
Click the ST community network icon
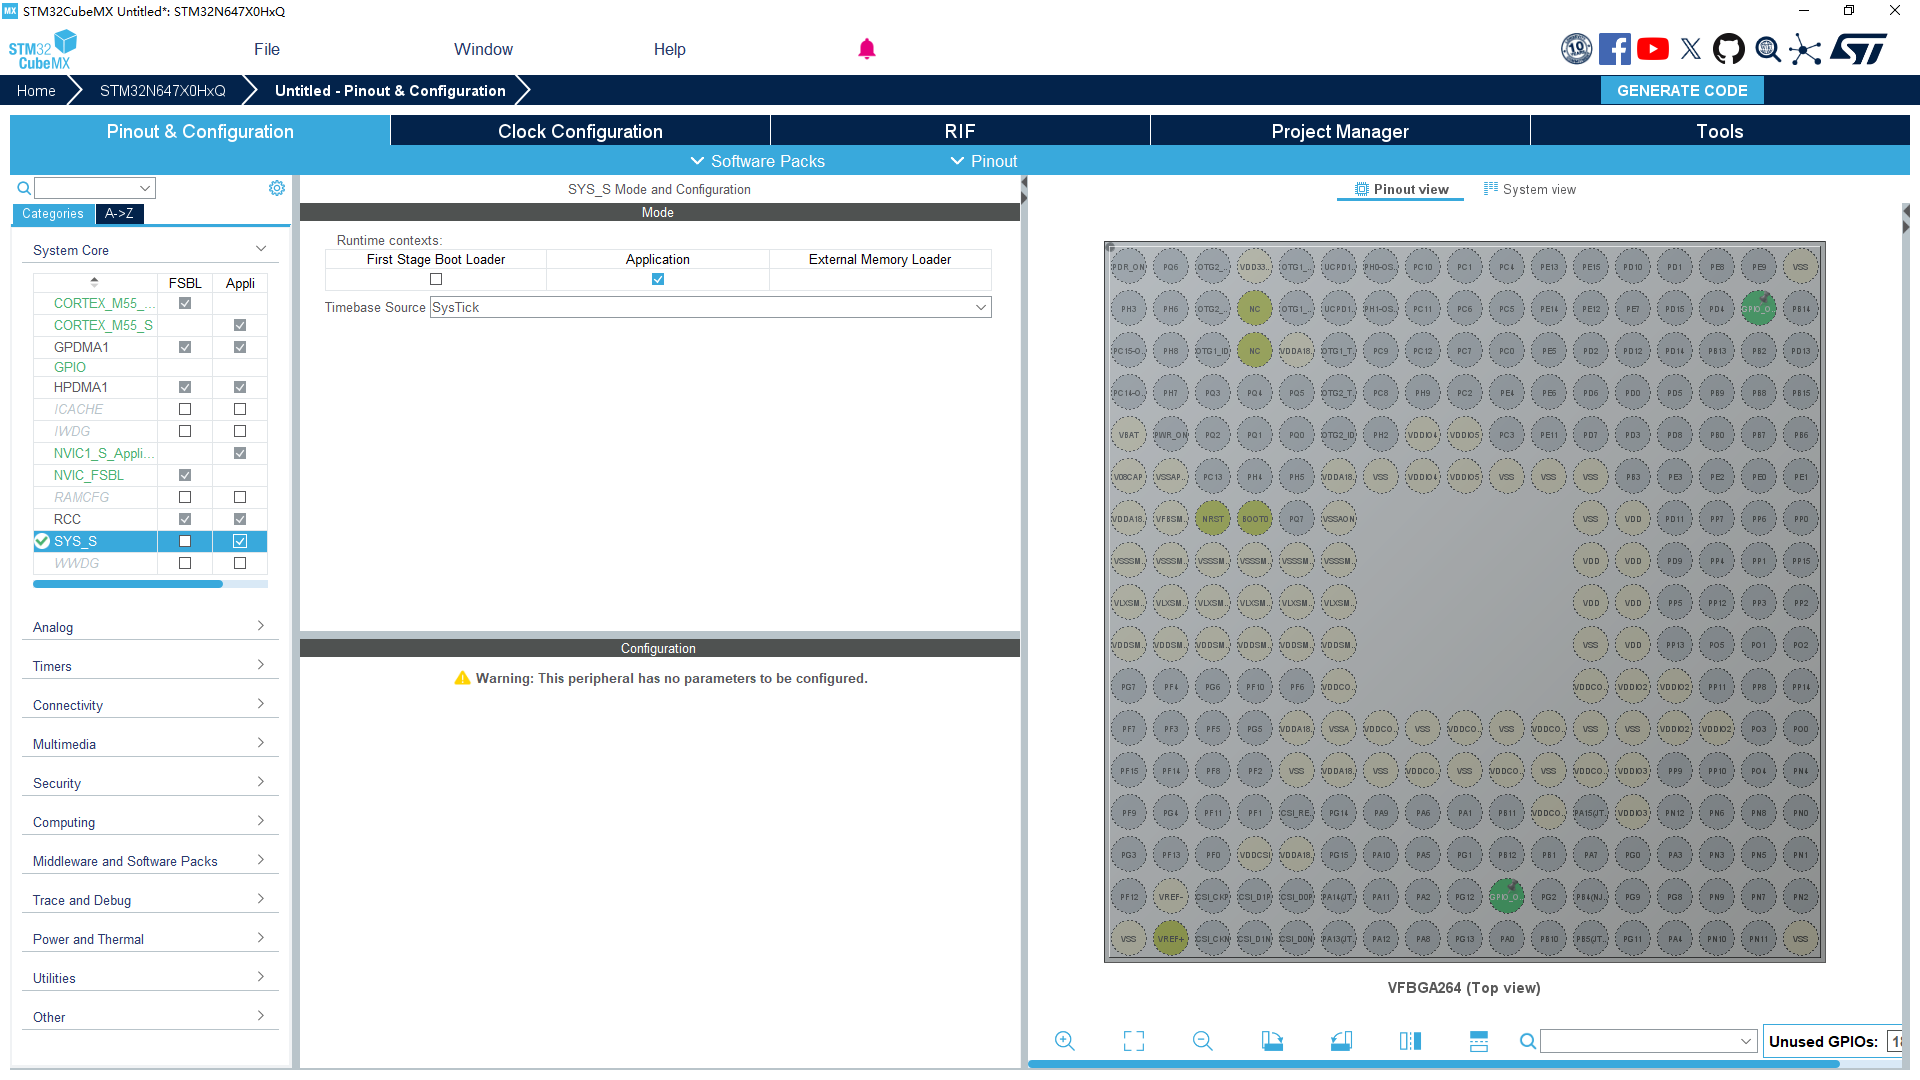click(1805, 49)
